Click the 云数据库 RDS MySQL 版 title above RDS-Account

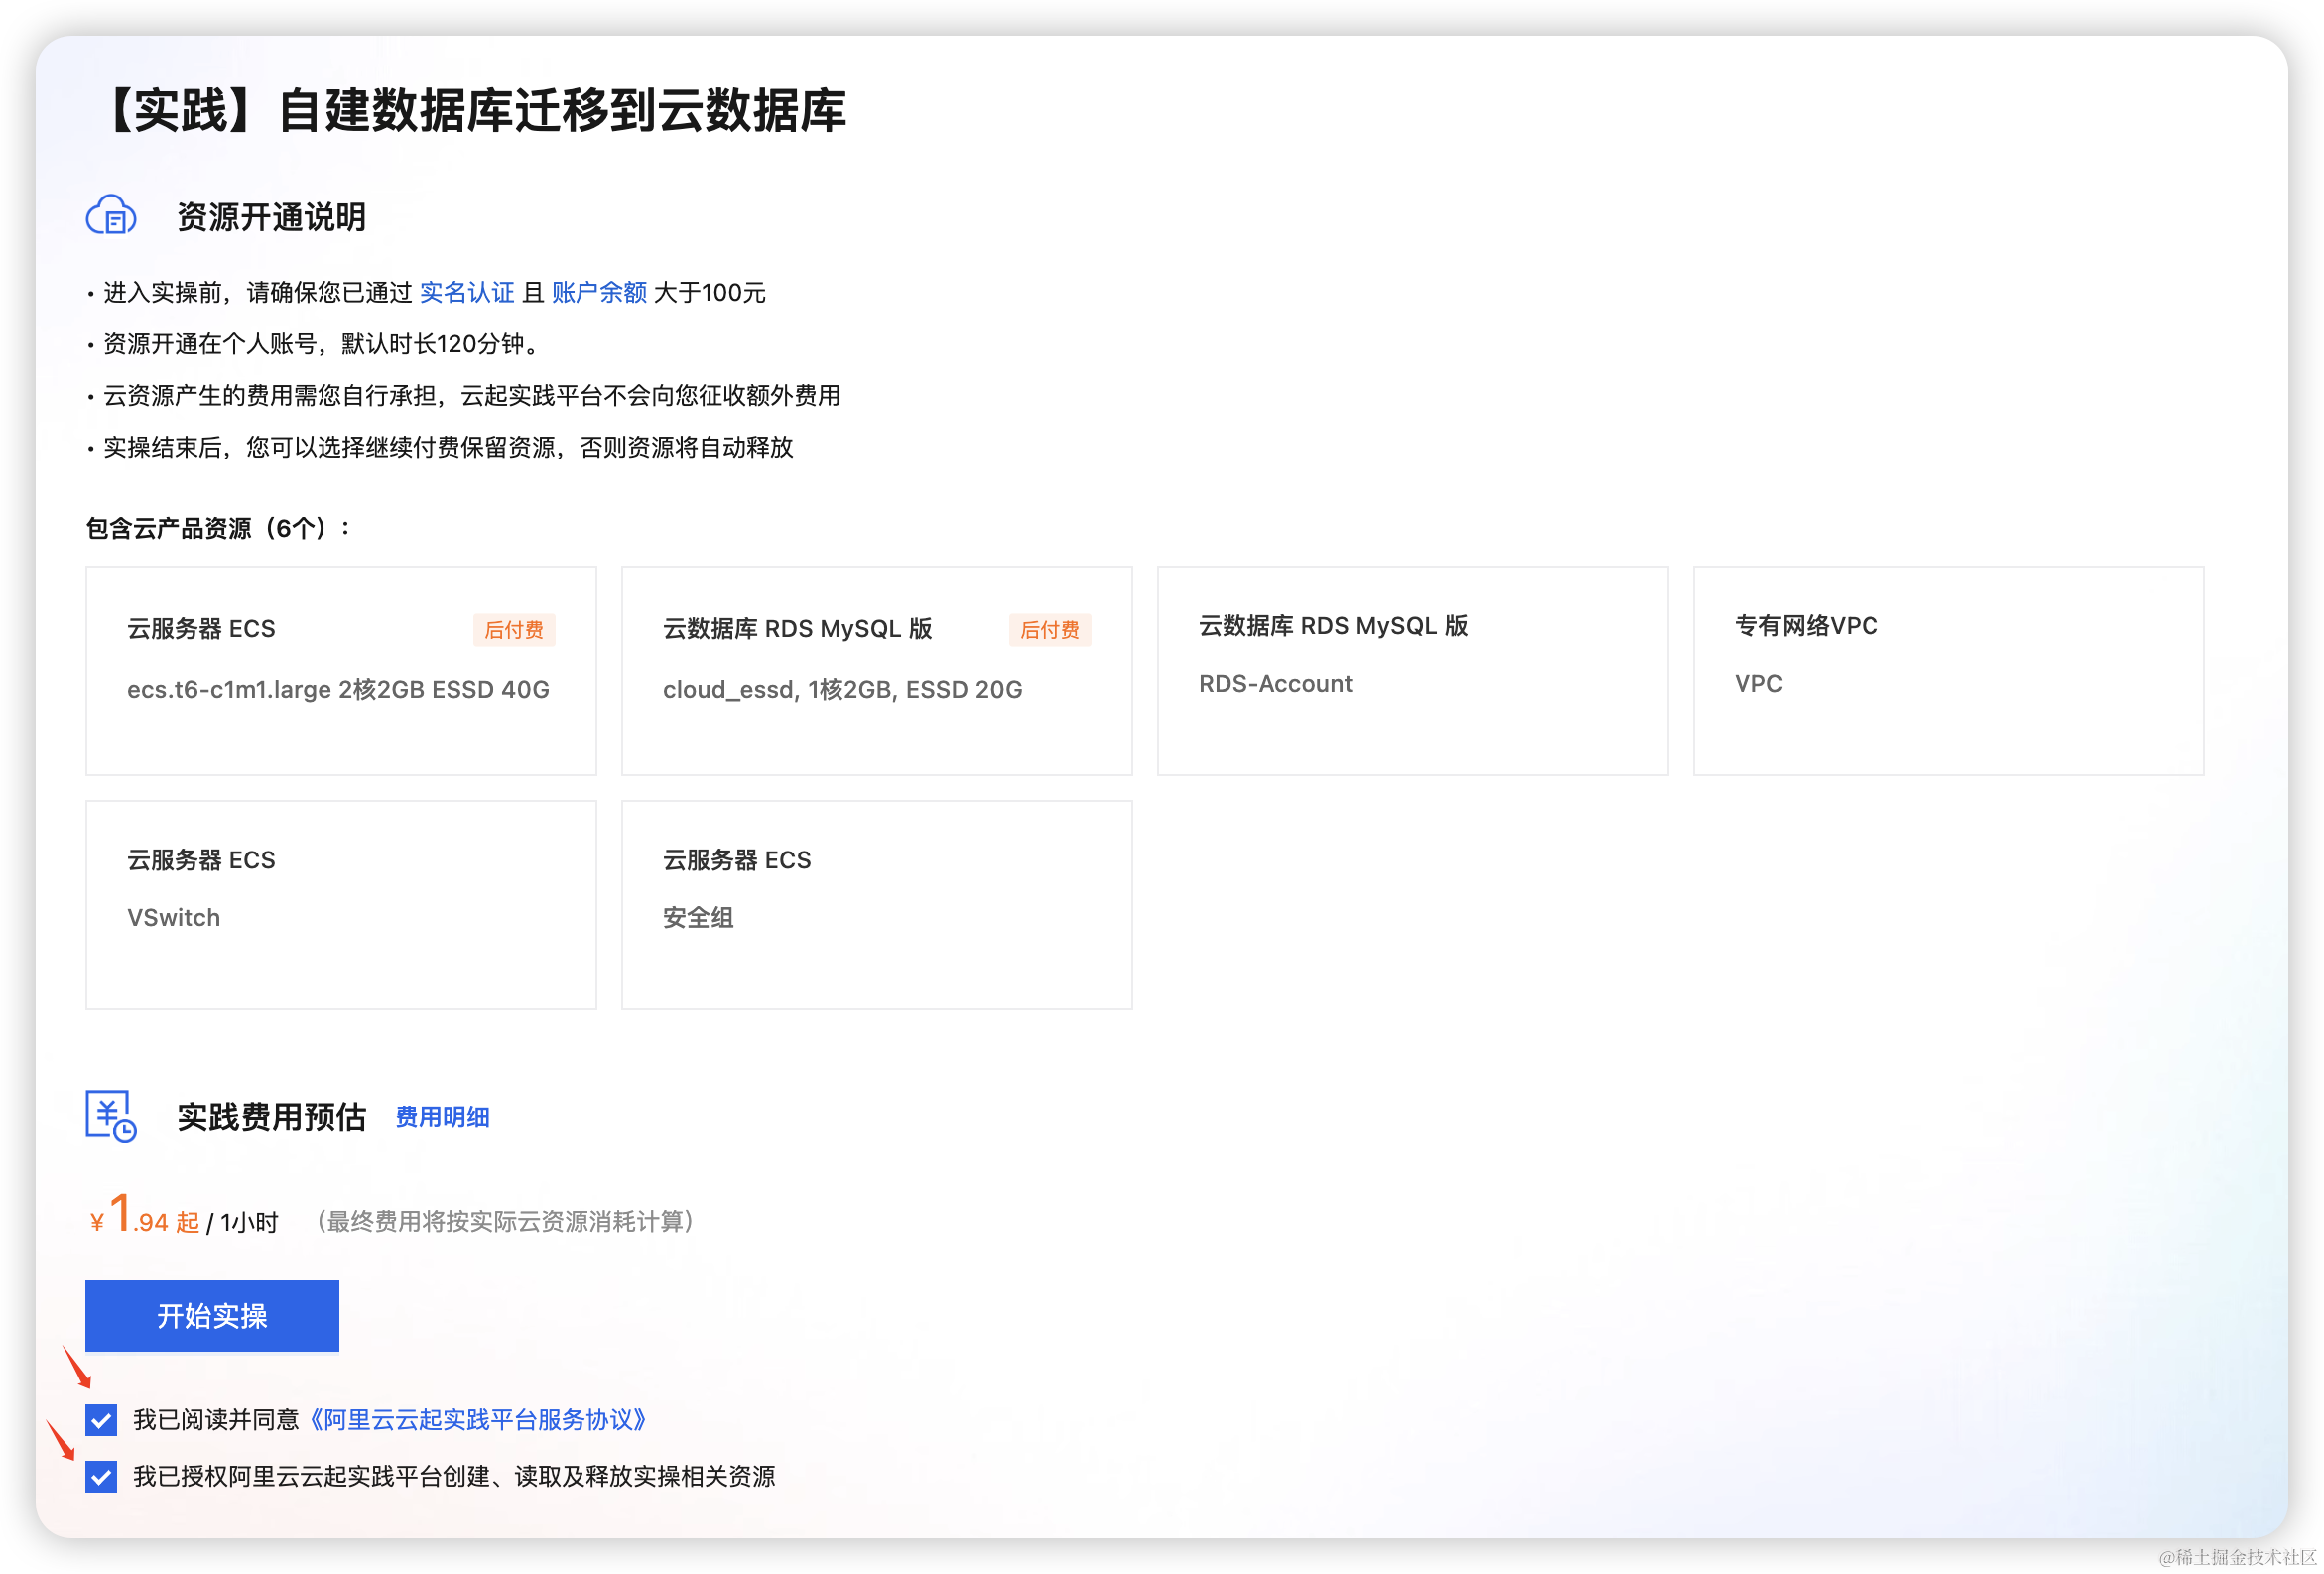1333,626
